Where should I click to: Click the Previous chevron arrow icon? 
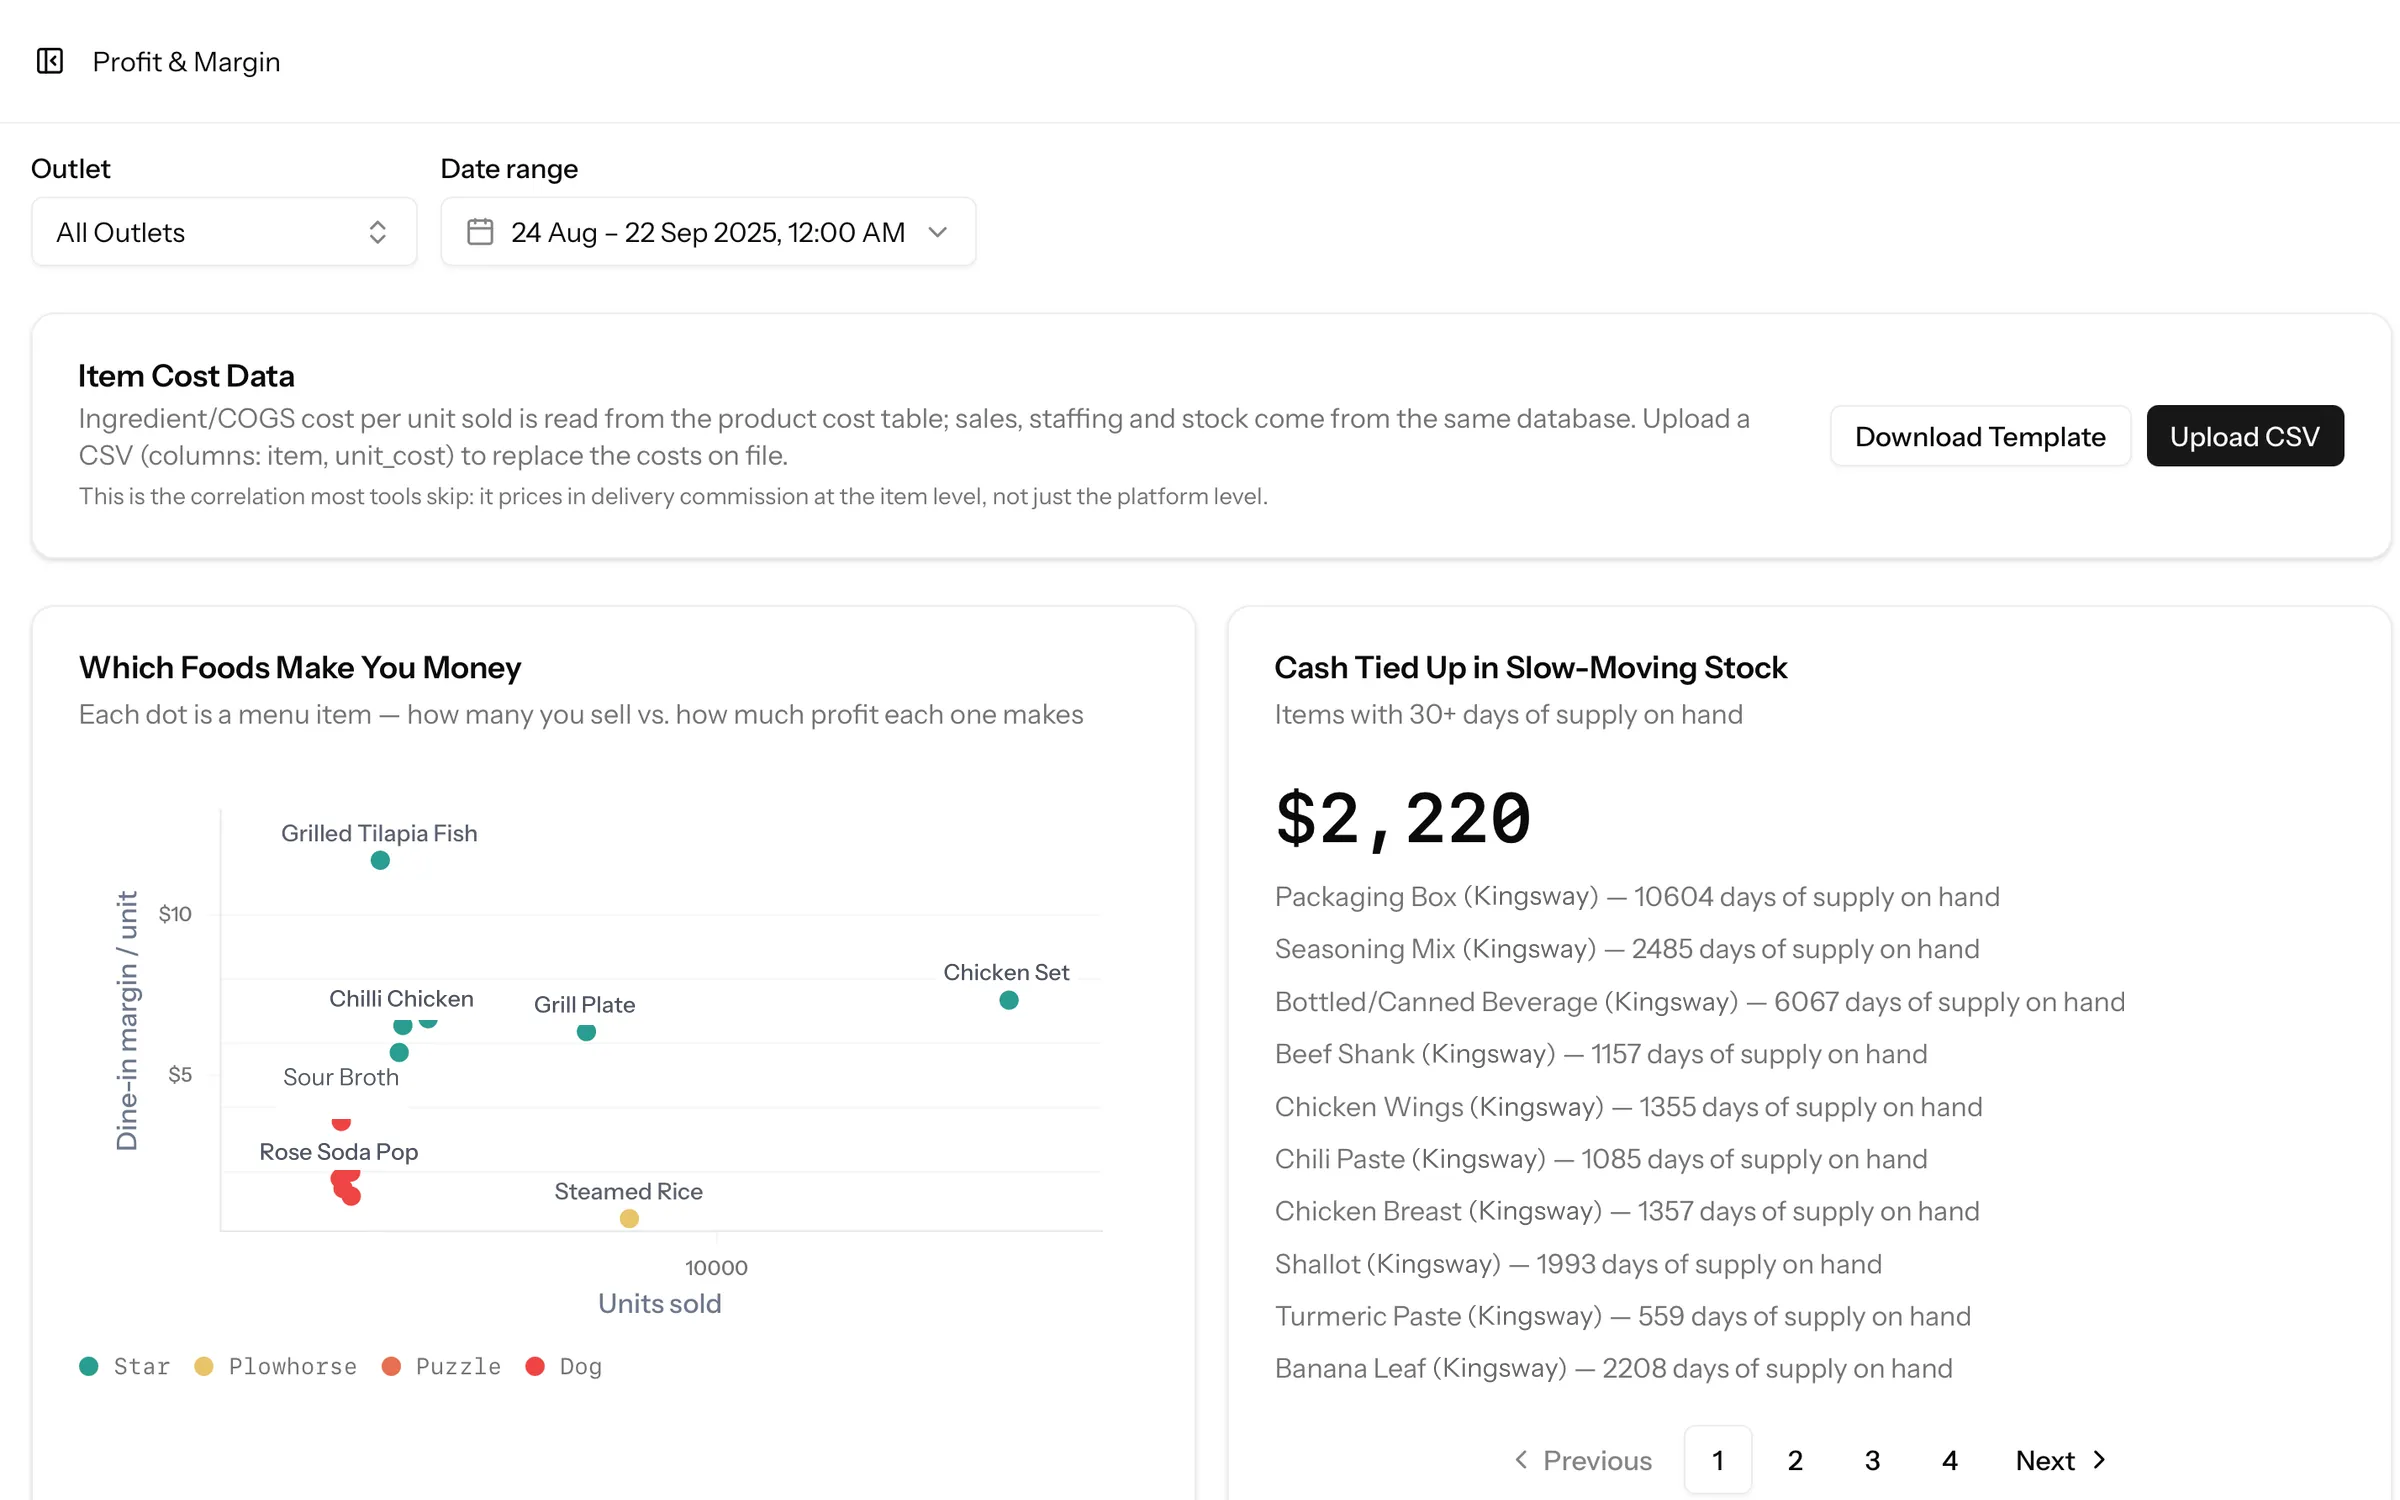(1521, 1460)
